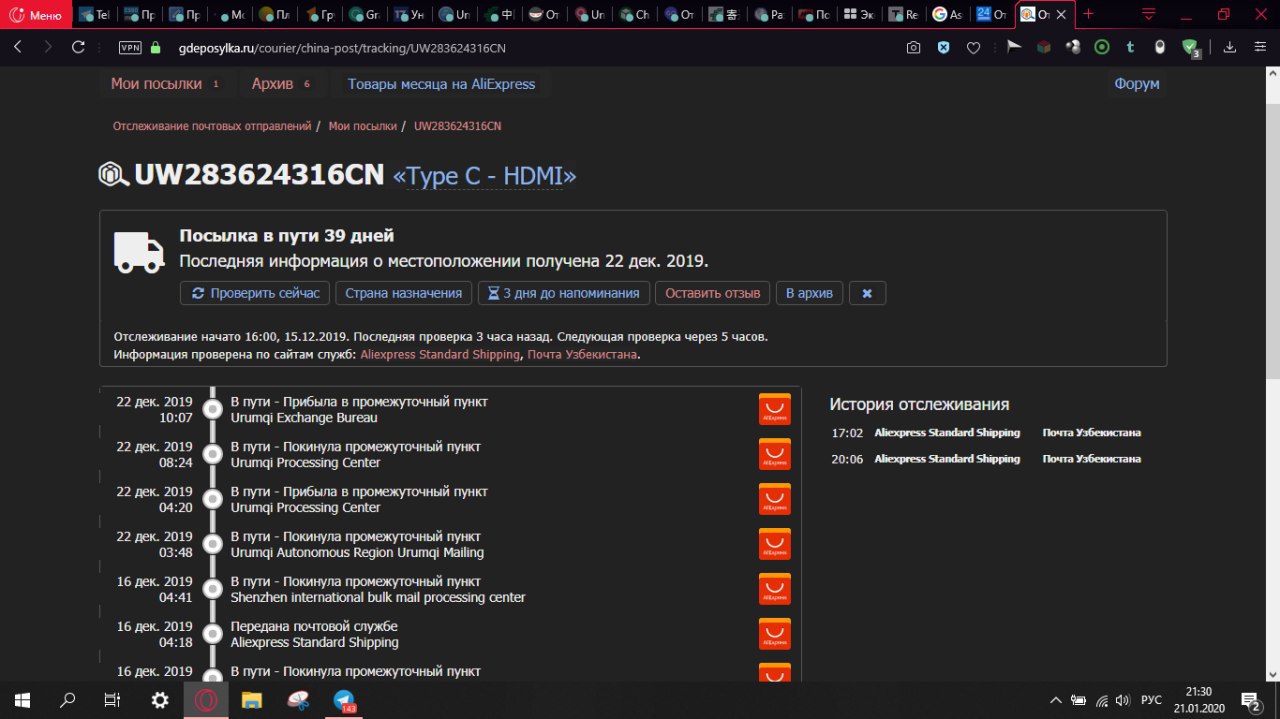Switch to the 'Re' tab

[x=905, y=15]
